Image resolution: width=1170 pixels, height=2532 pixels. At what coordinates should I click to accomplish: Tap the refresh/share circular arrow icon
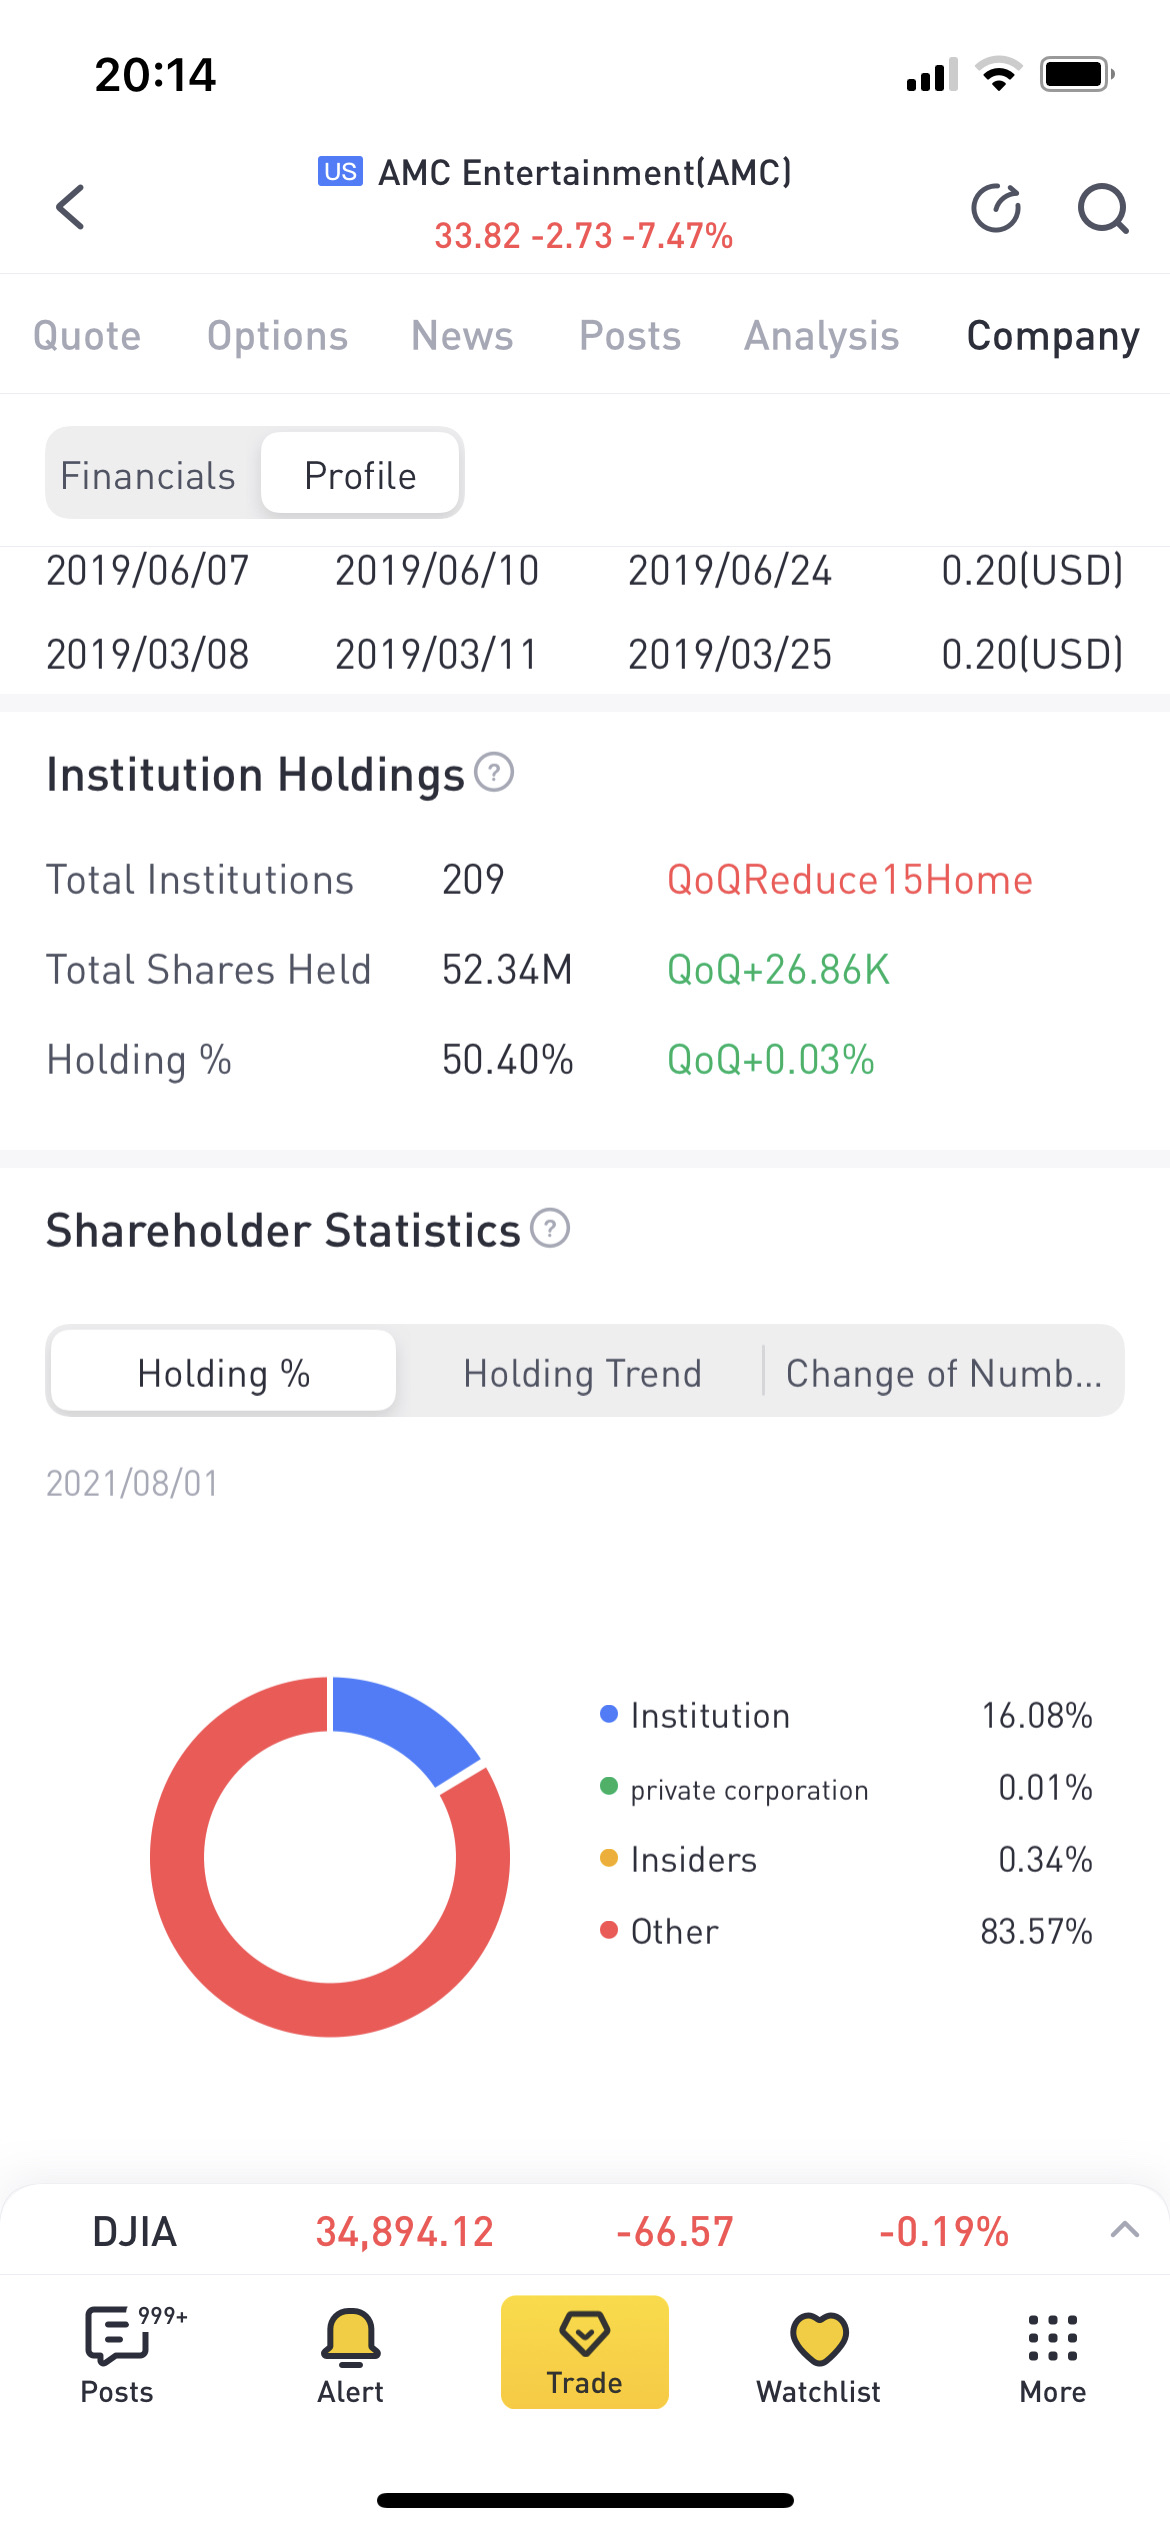996,208
